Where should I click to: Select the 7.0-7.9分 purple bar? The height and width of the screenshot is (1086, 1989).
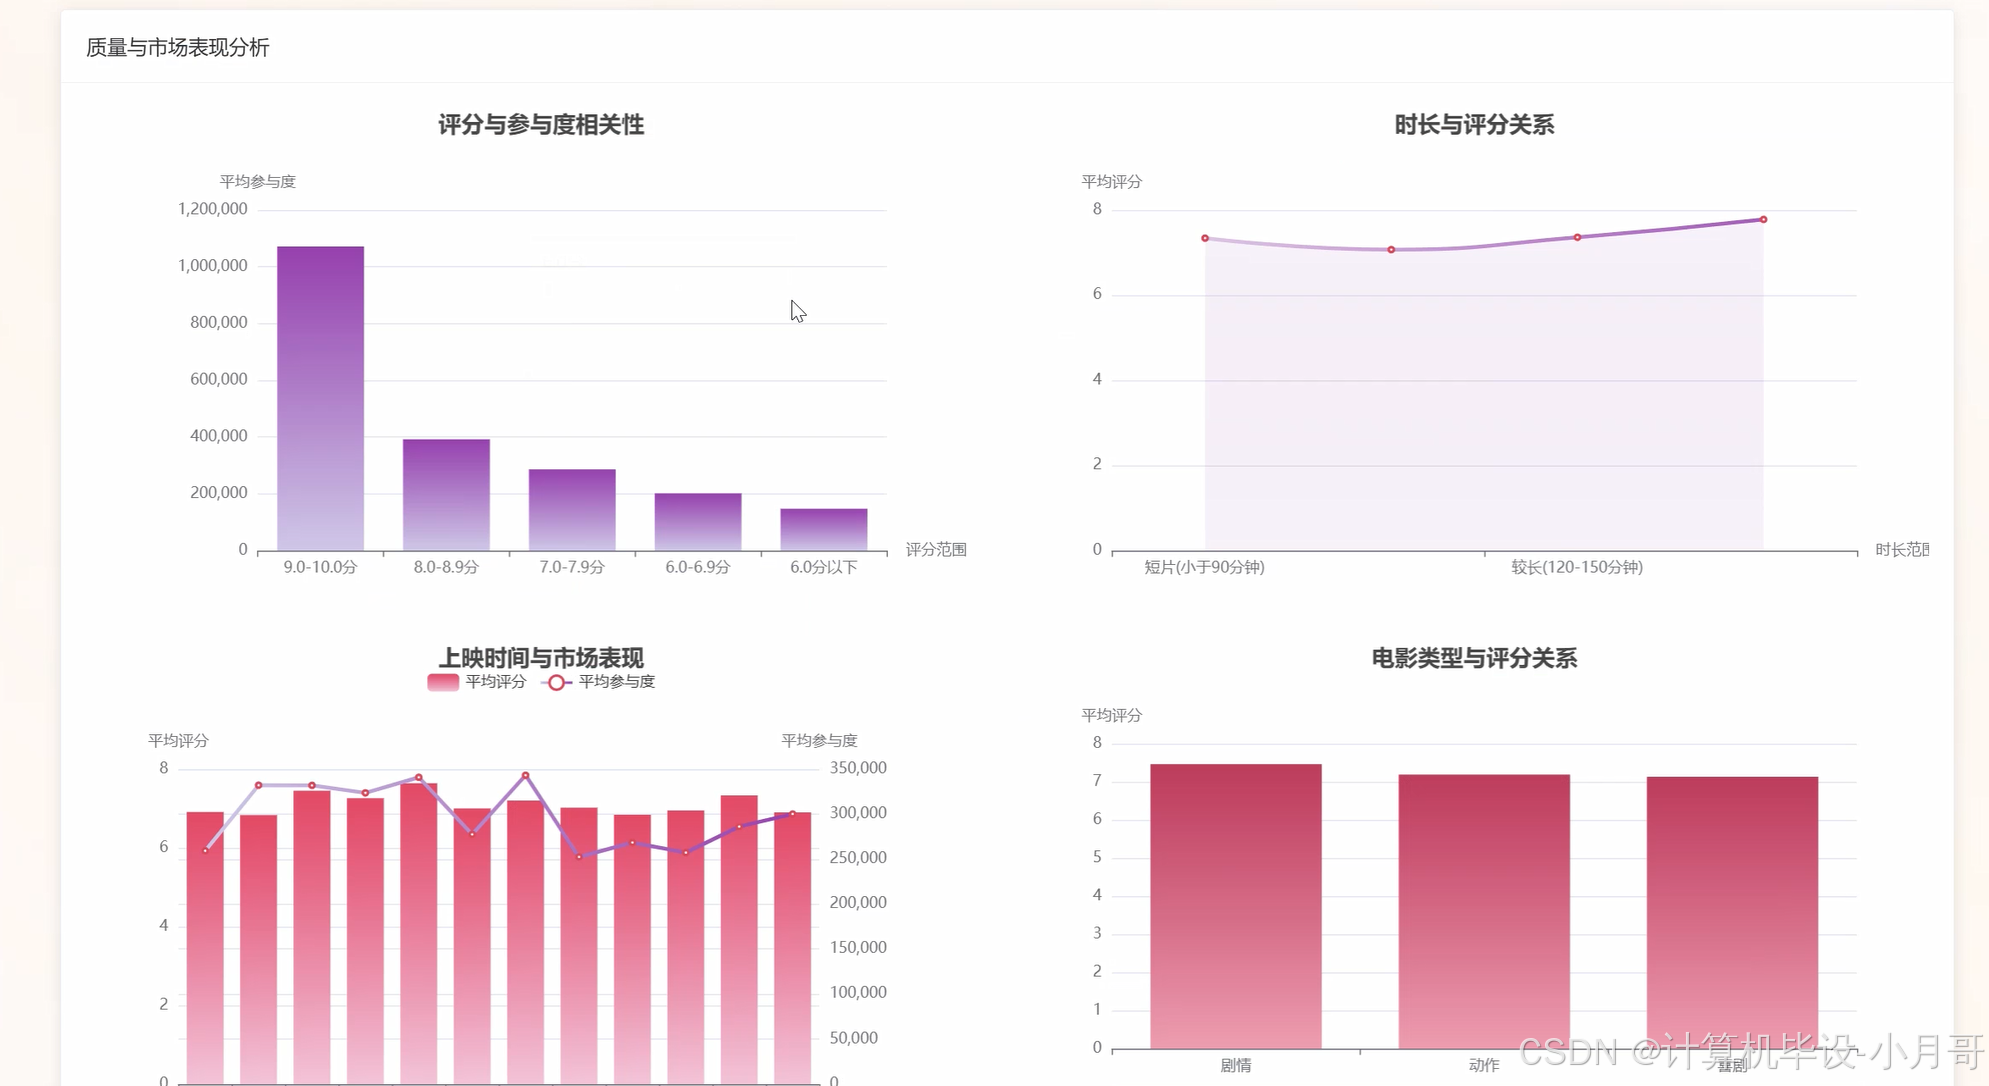pos(572,510)
